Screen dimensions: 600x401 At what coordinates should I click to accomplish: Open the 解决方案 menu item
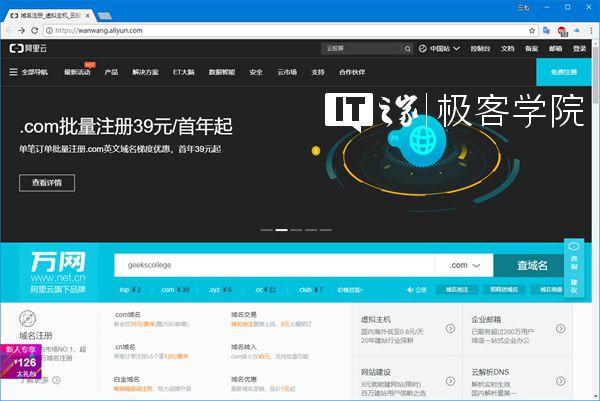click(x=145, y=72)
